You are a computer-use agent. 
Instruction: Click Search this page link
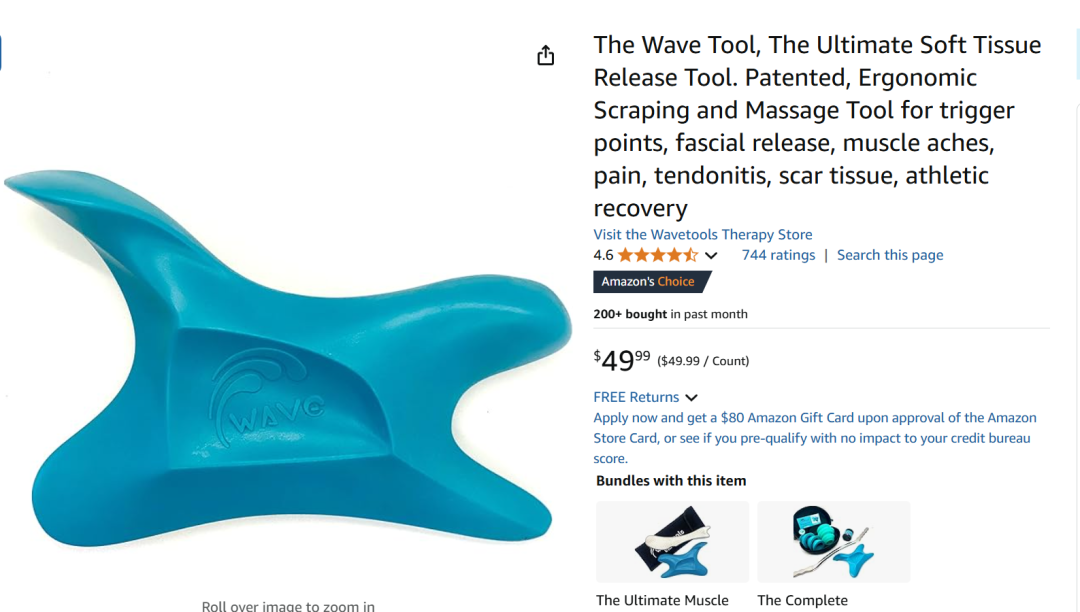tap(890, 255)
